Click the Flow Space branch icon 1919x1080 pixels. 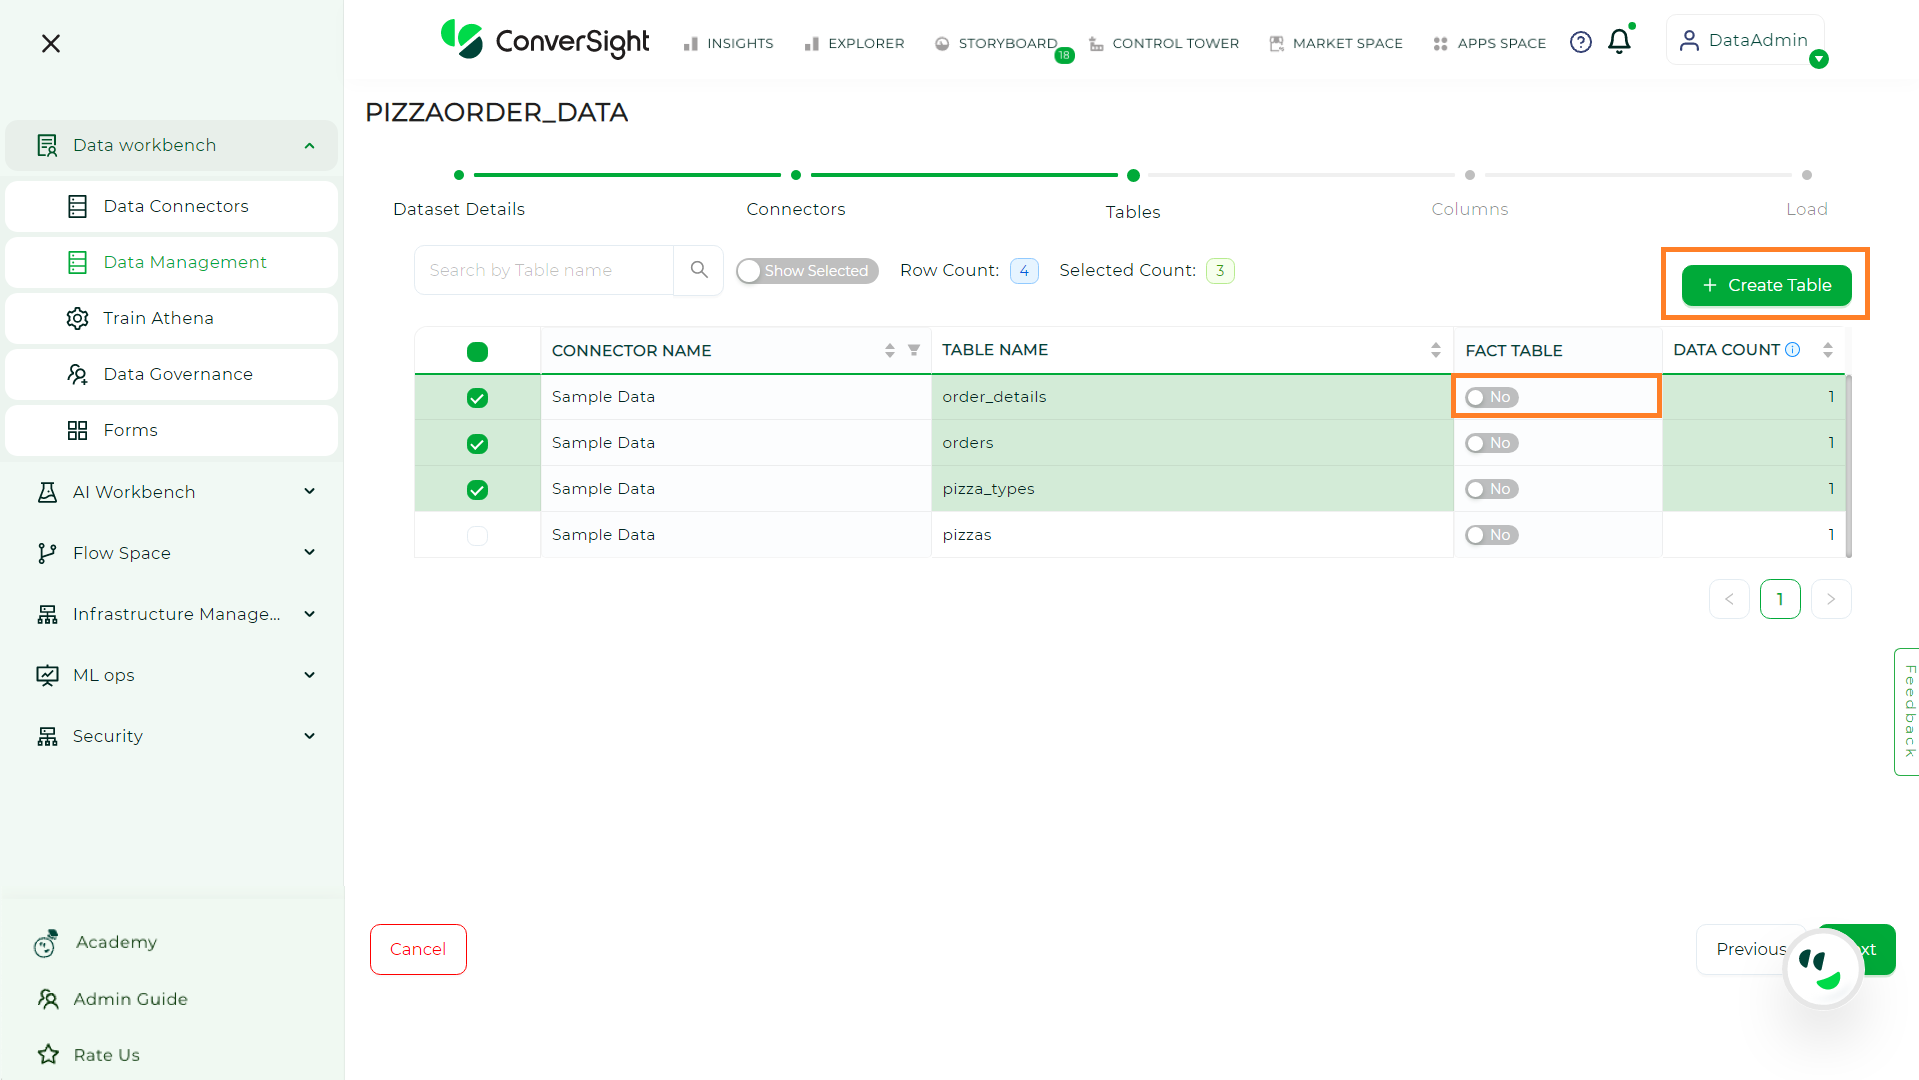47,553
